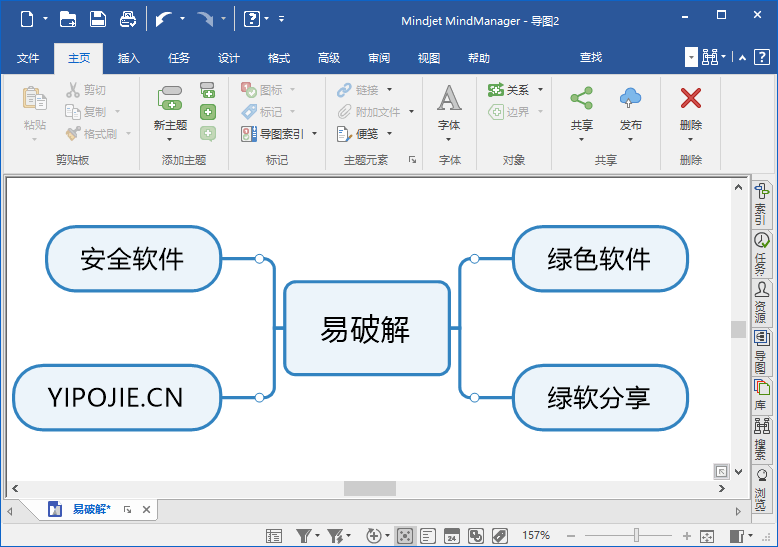Click the Publish (发布) cloud icon
The image size is (778, 547).
click(630, 98)
